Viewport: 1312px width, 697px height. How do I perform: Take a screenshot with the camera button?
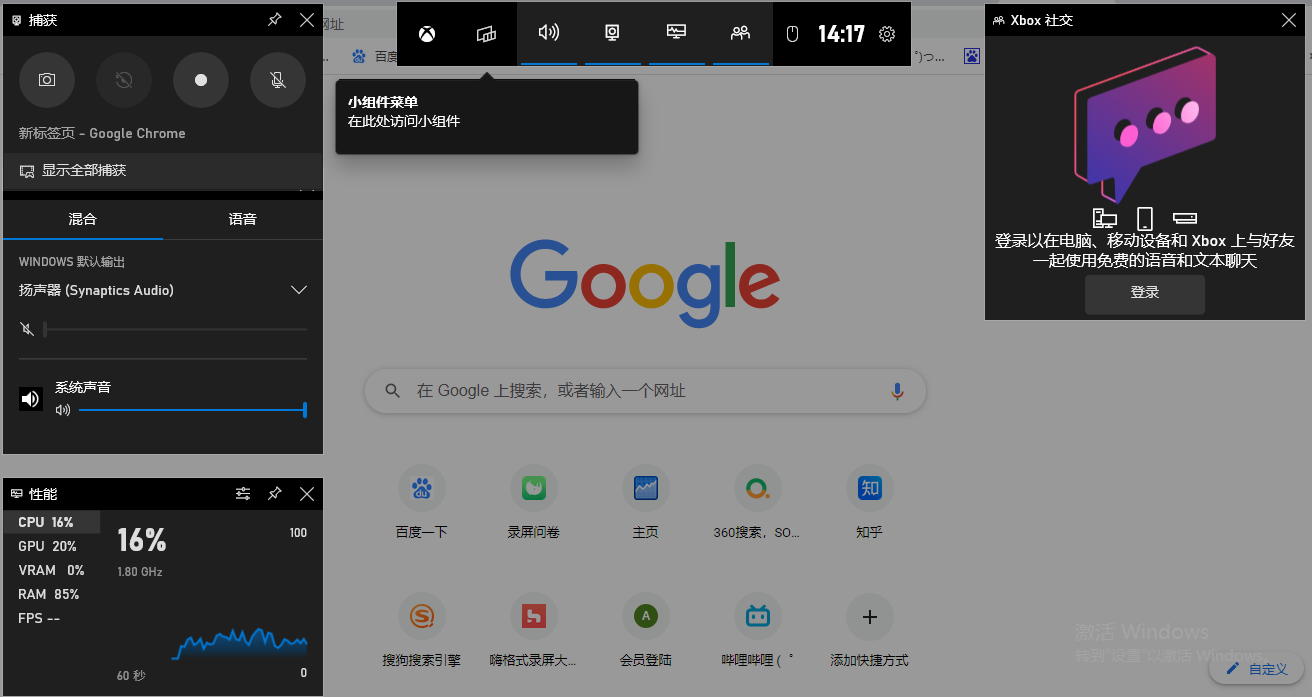pos(47,80)
